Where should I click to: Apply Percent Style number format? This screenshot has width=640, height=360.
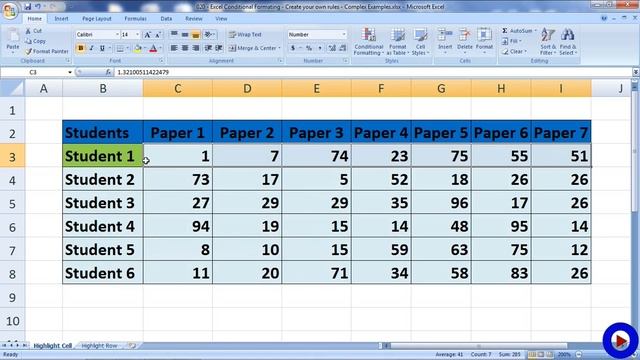[x=309, y=48]
